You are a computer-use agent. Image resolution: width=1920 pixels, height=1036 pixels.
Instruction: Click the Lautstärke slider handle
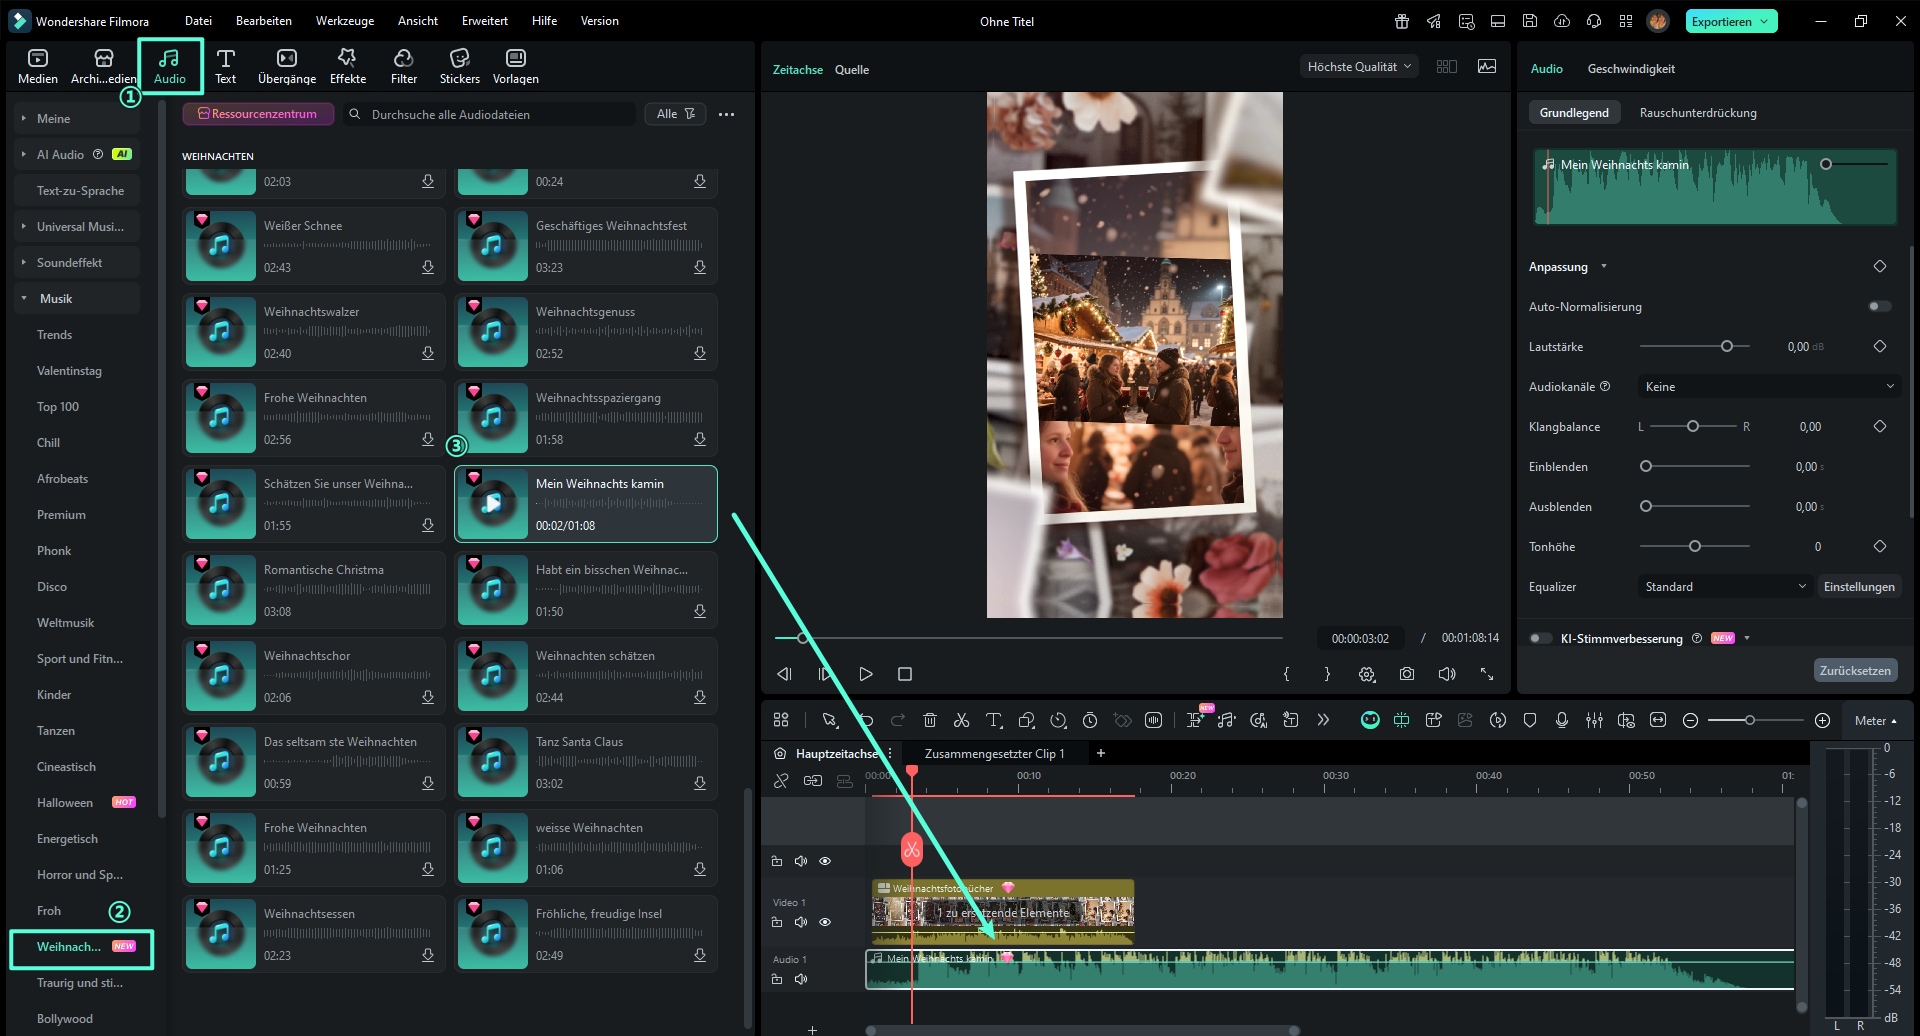point(1726,347)
